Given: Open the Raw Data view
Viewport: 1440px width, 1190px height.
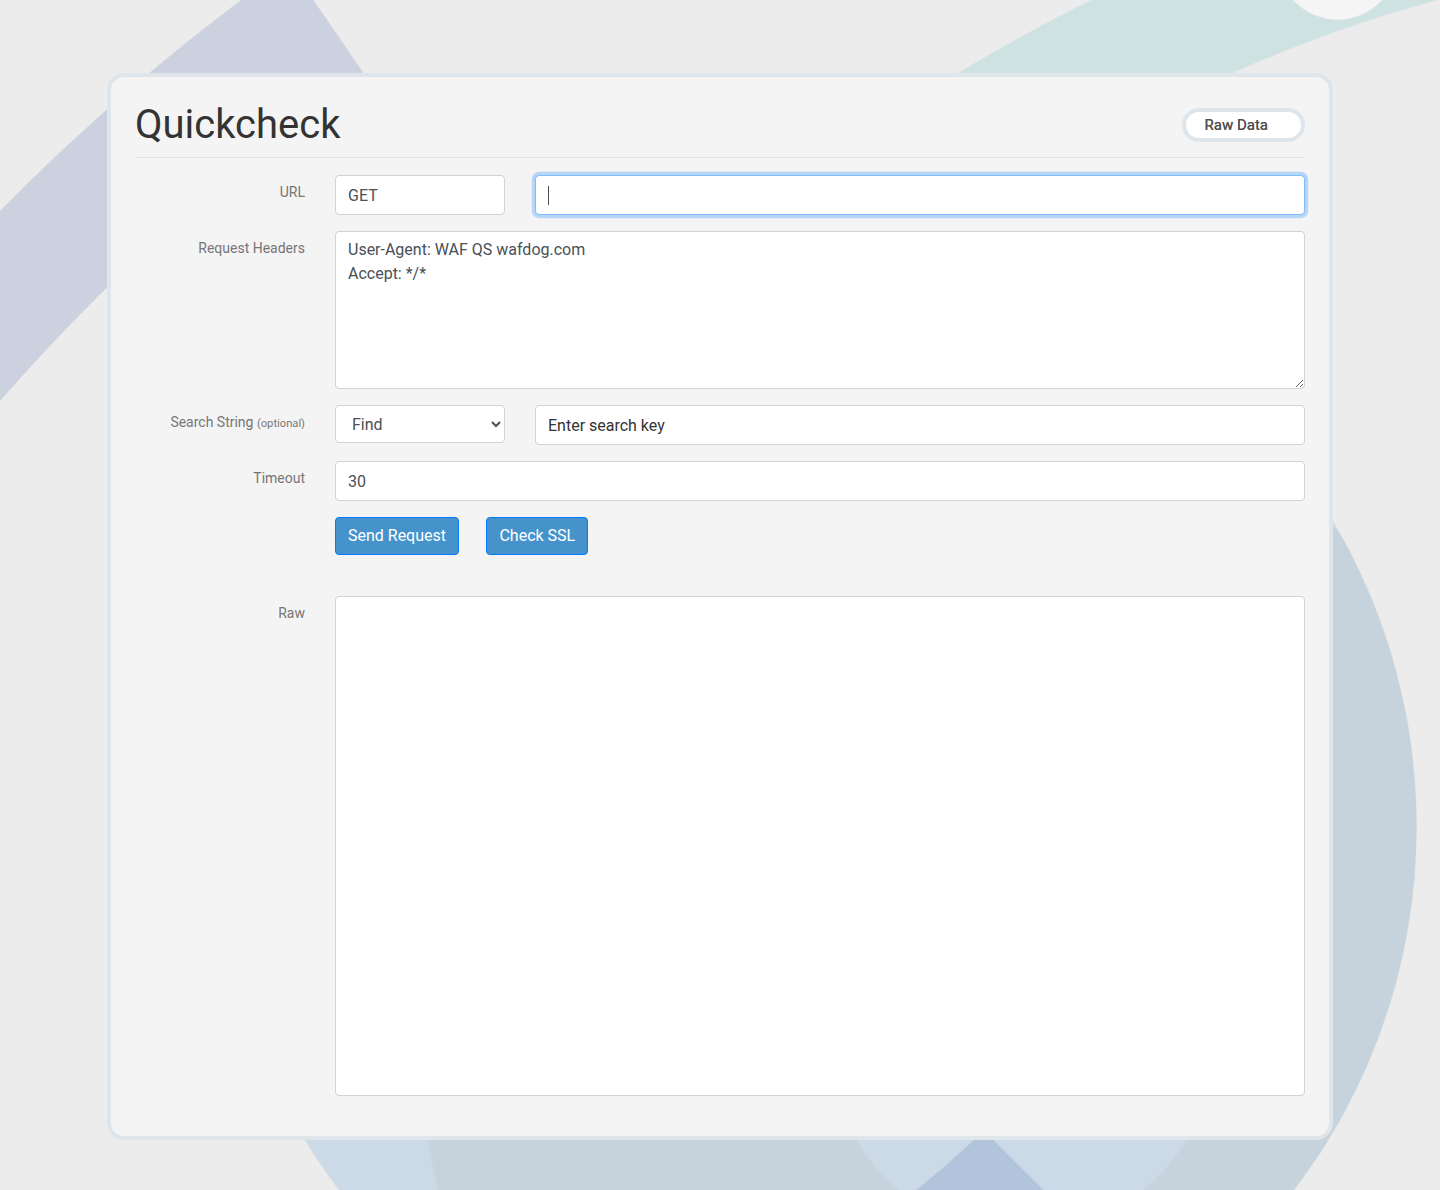Looking at the screenshot, I should coord(1242,124).
